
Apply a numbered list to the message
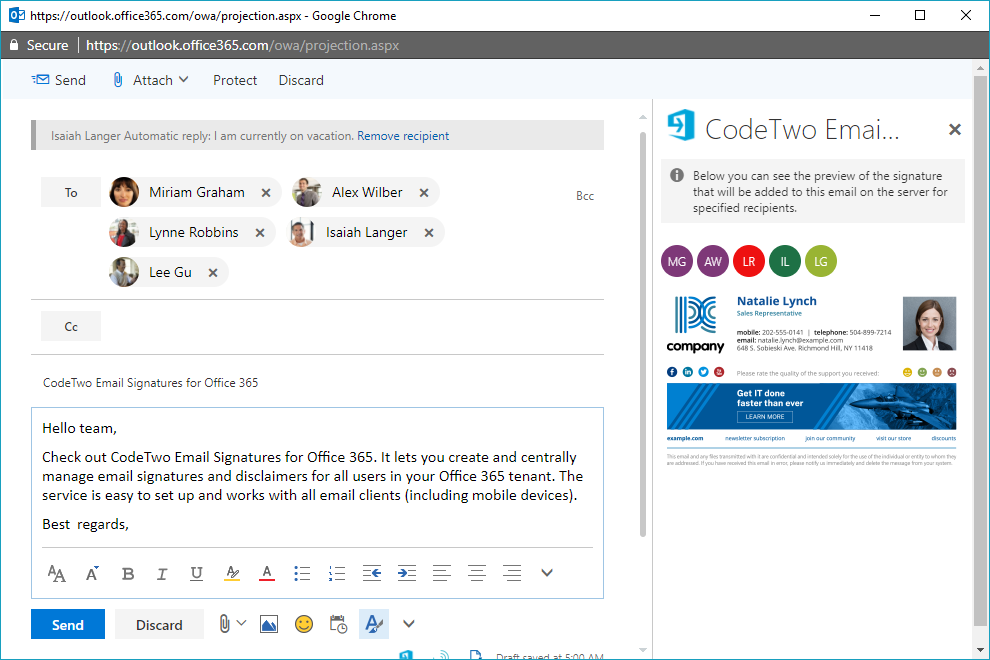point(337,572)
